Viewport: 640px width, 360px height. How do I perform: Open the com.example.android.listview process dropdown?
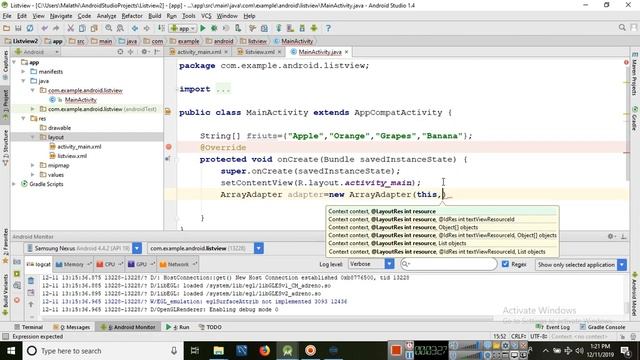(258, 248)
